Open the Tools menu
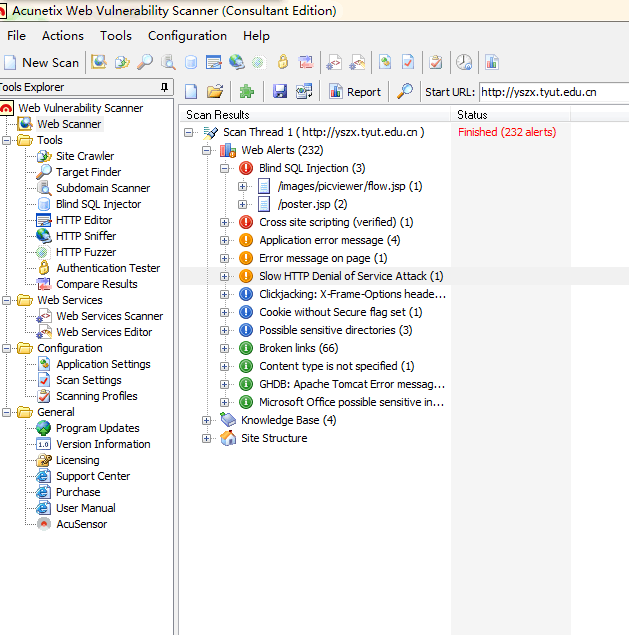Image resolution: width=629 pixels, height=635 pixels. pyautogui.click(x=116, y=36)
